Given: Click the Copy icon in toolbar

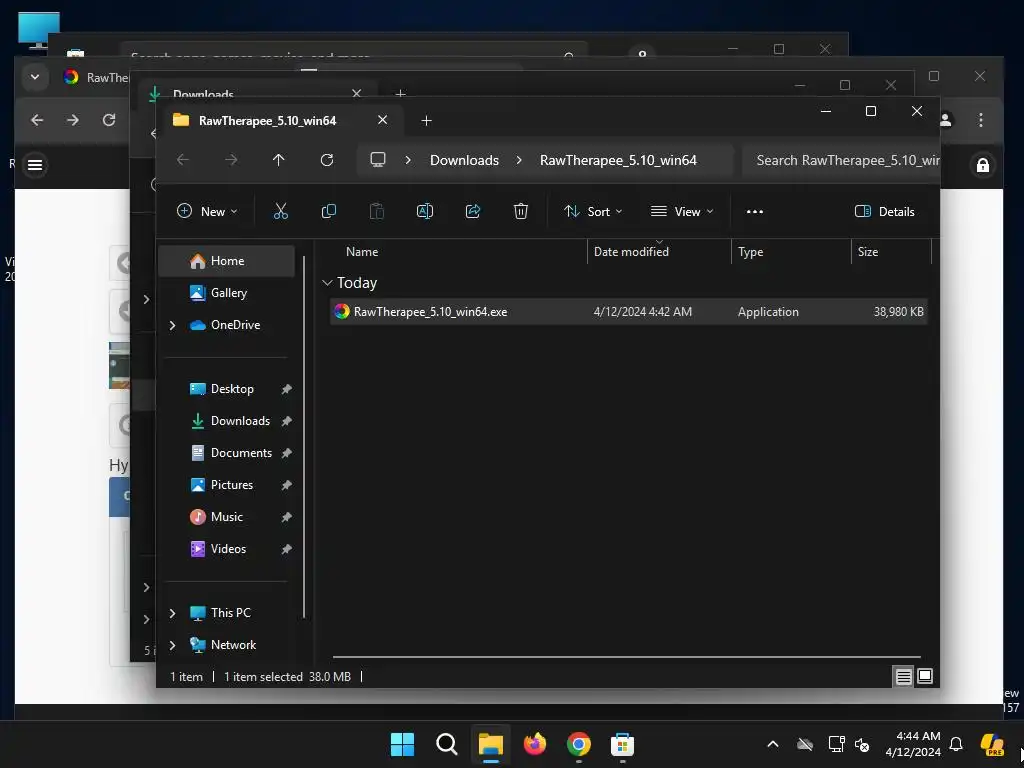Looking at the screenshot, I should coord(328,211).
